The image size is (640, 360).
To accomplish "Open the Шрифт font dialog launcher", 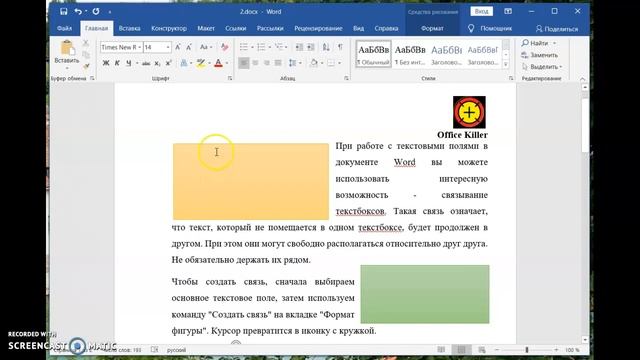I will [x=230, y=78].
